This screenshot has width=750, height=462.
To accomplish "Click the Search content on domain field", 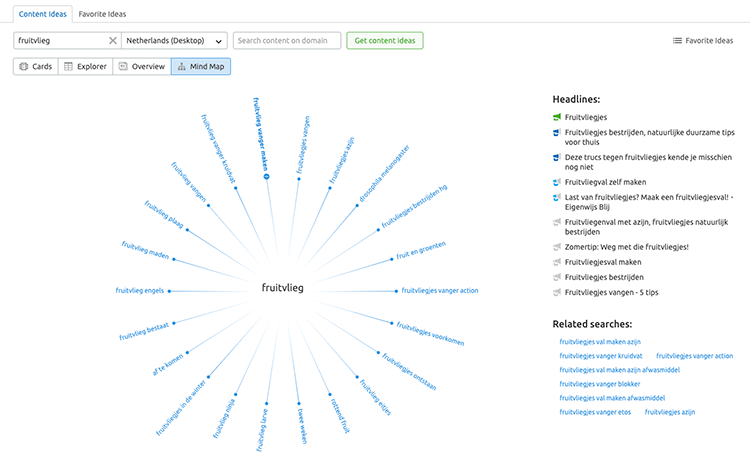I will 287,41.
